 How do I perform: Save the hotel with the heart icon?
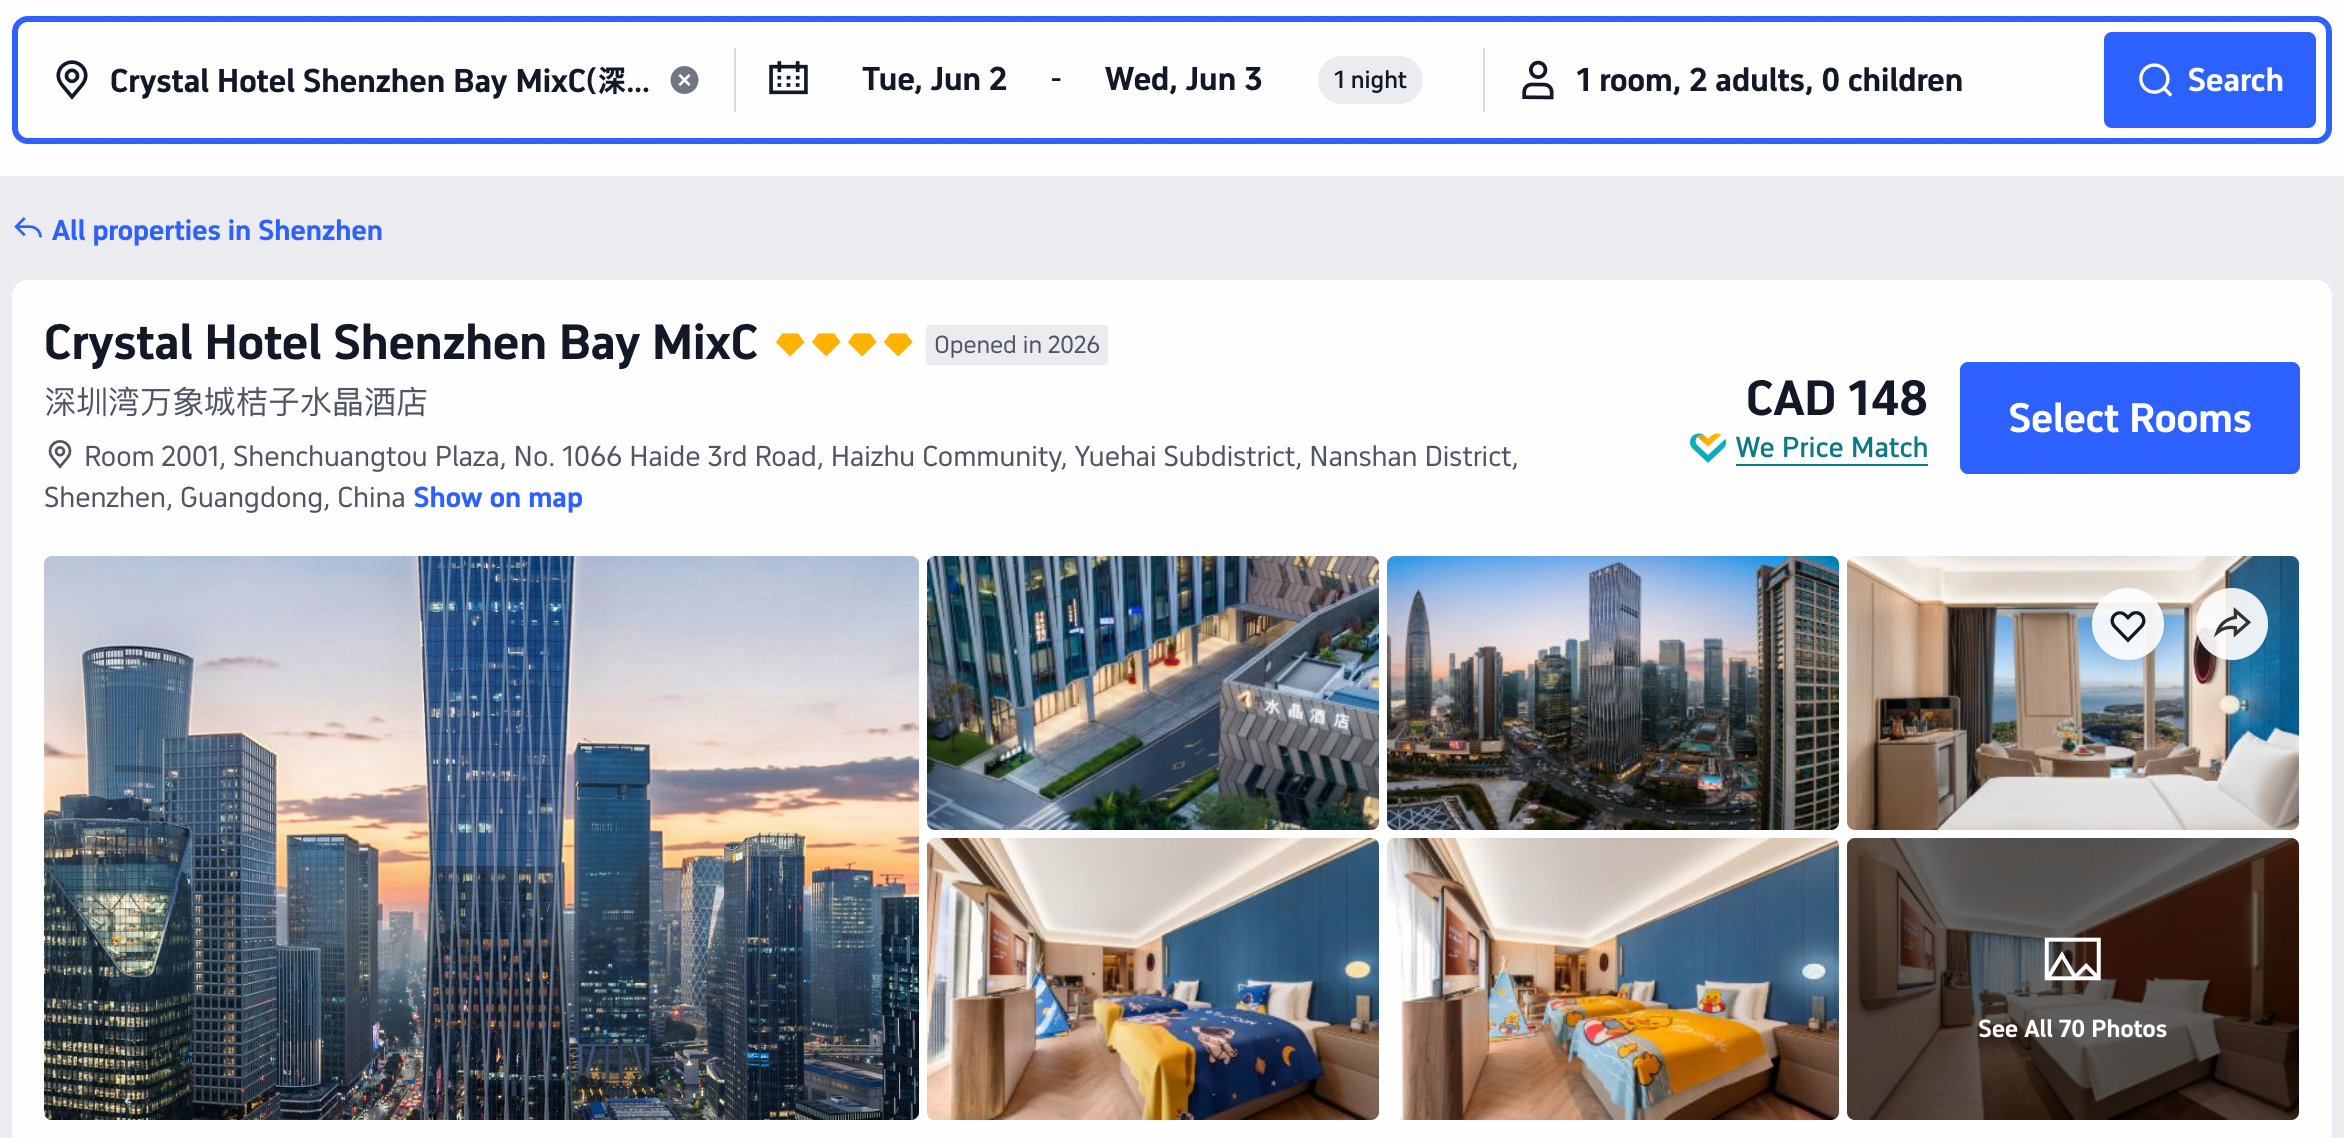pos(2127,625)
